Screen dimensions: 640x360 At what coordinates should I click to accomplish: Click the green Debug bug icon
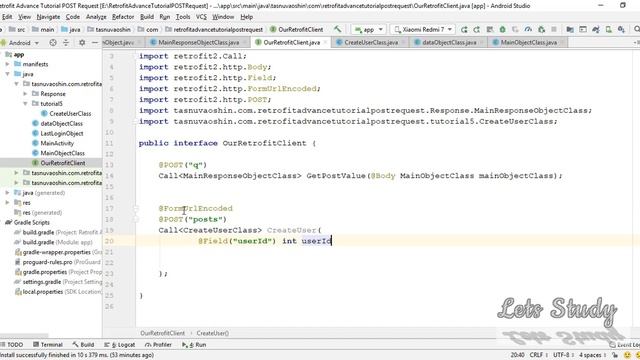[502, 29]
